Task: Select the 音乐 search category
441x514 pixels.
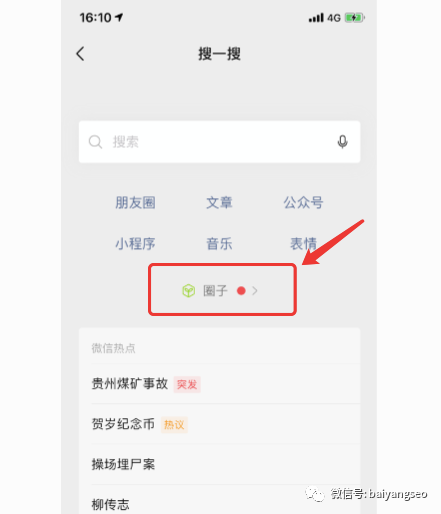Action: [x=219, y=244]
